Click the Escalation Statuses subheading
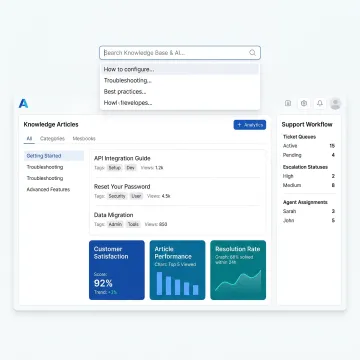360x360 pixels. click(305, 167)
